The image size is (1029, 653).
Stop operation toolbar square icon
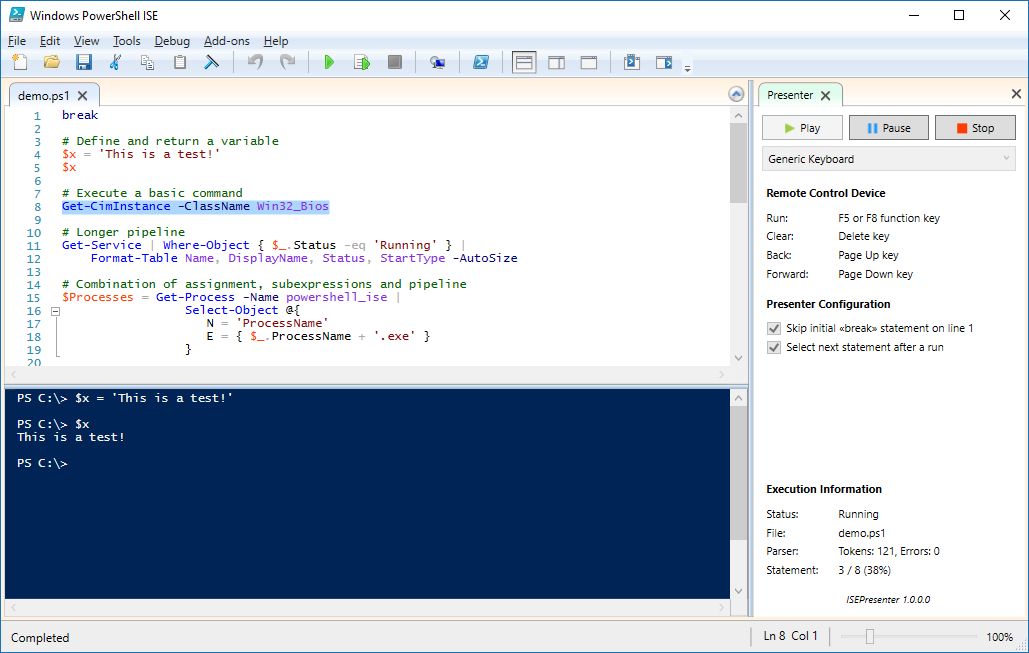(394, 62)
